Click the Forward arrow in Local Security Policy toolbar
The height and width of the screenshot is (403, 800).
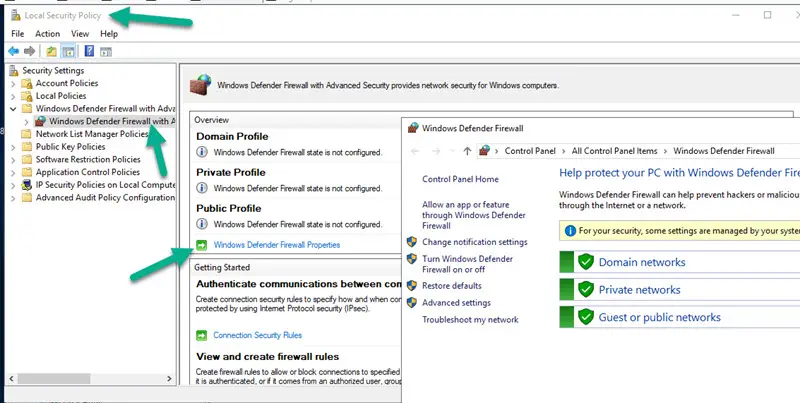(x=30, y=51)
